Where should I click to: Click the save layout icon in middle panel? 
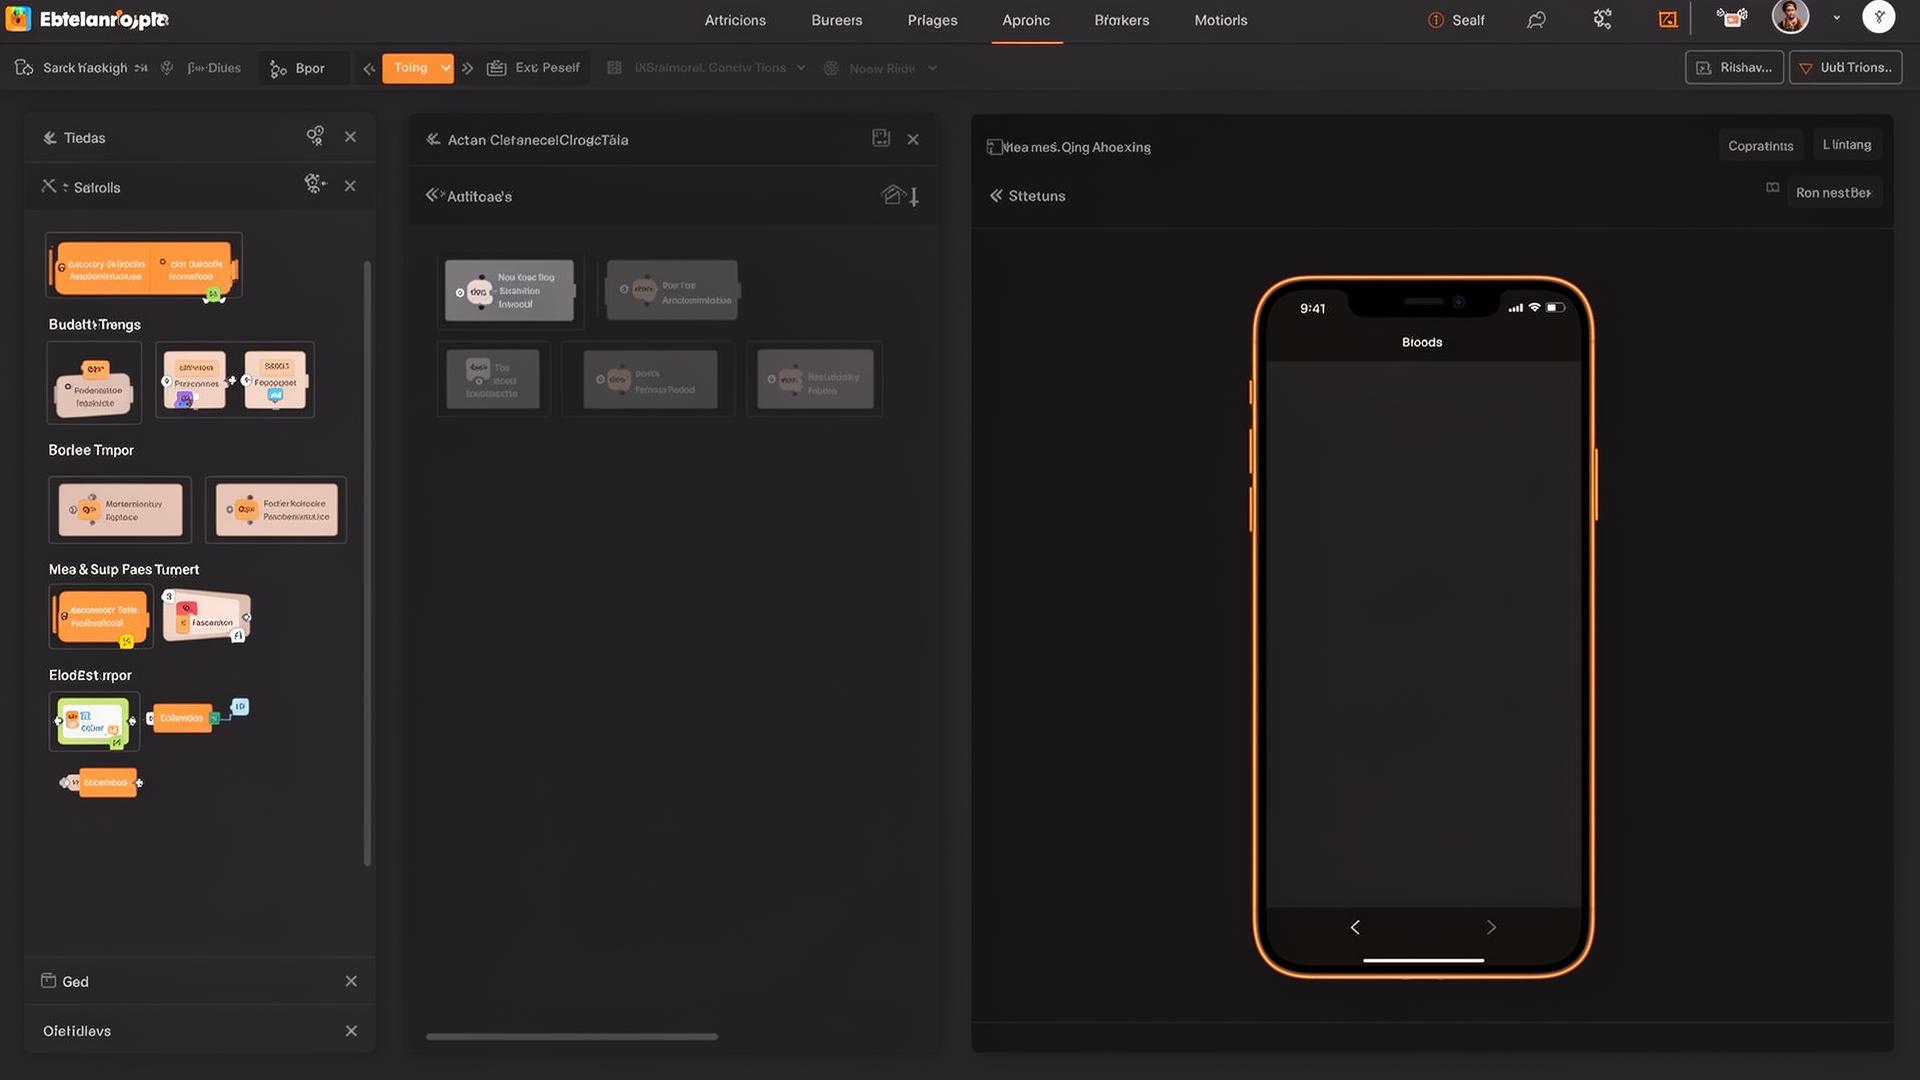tap(881, 138)
